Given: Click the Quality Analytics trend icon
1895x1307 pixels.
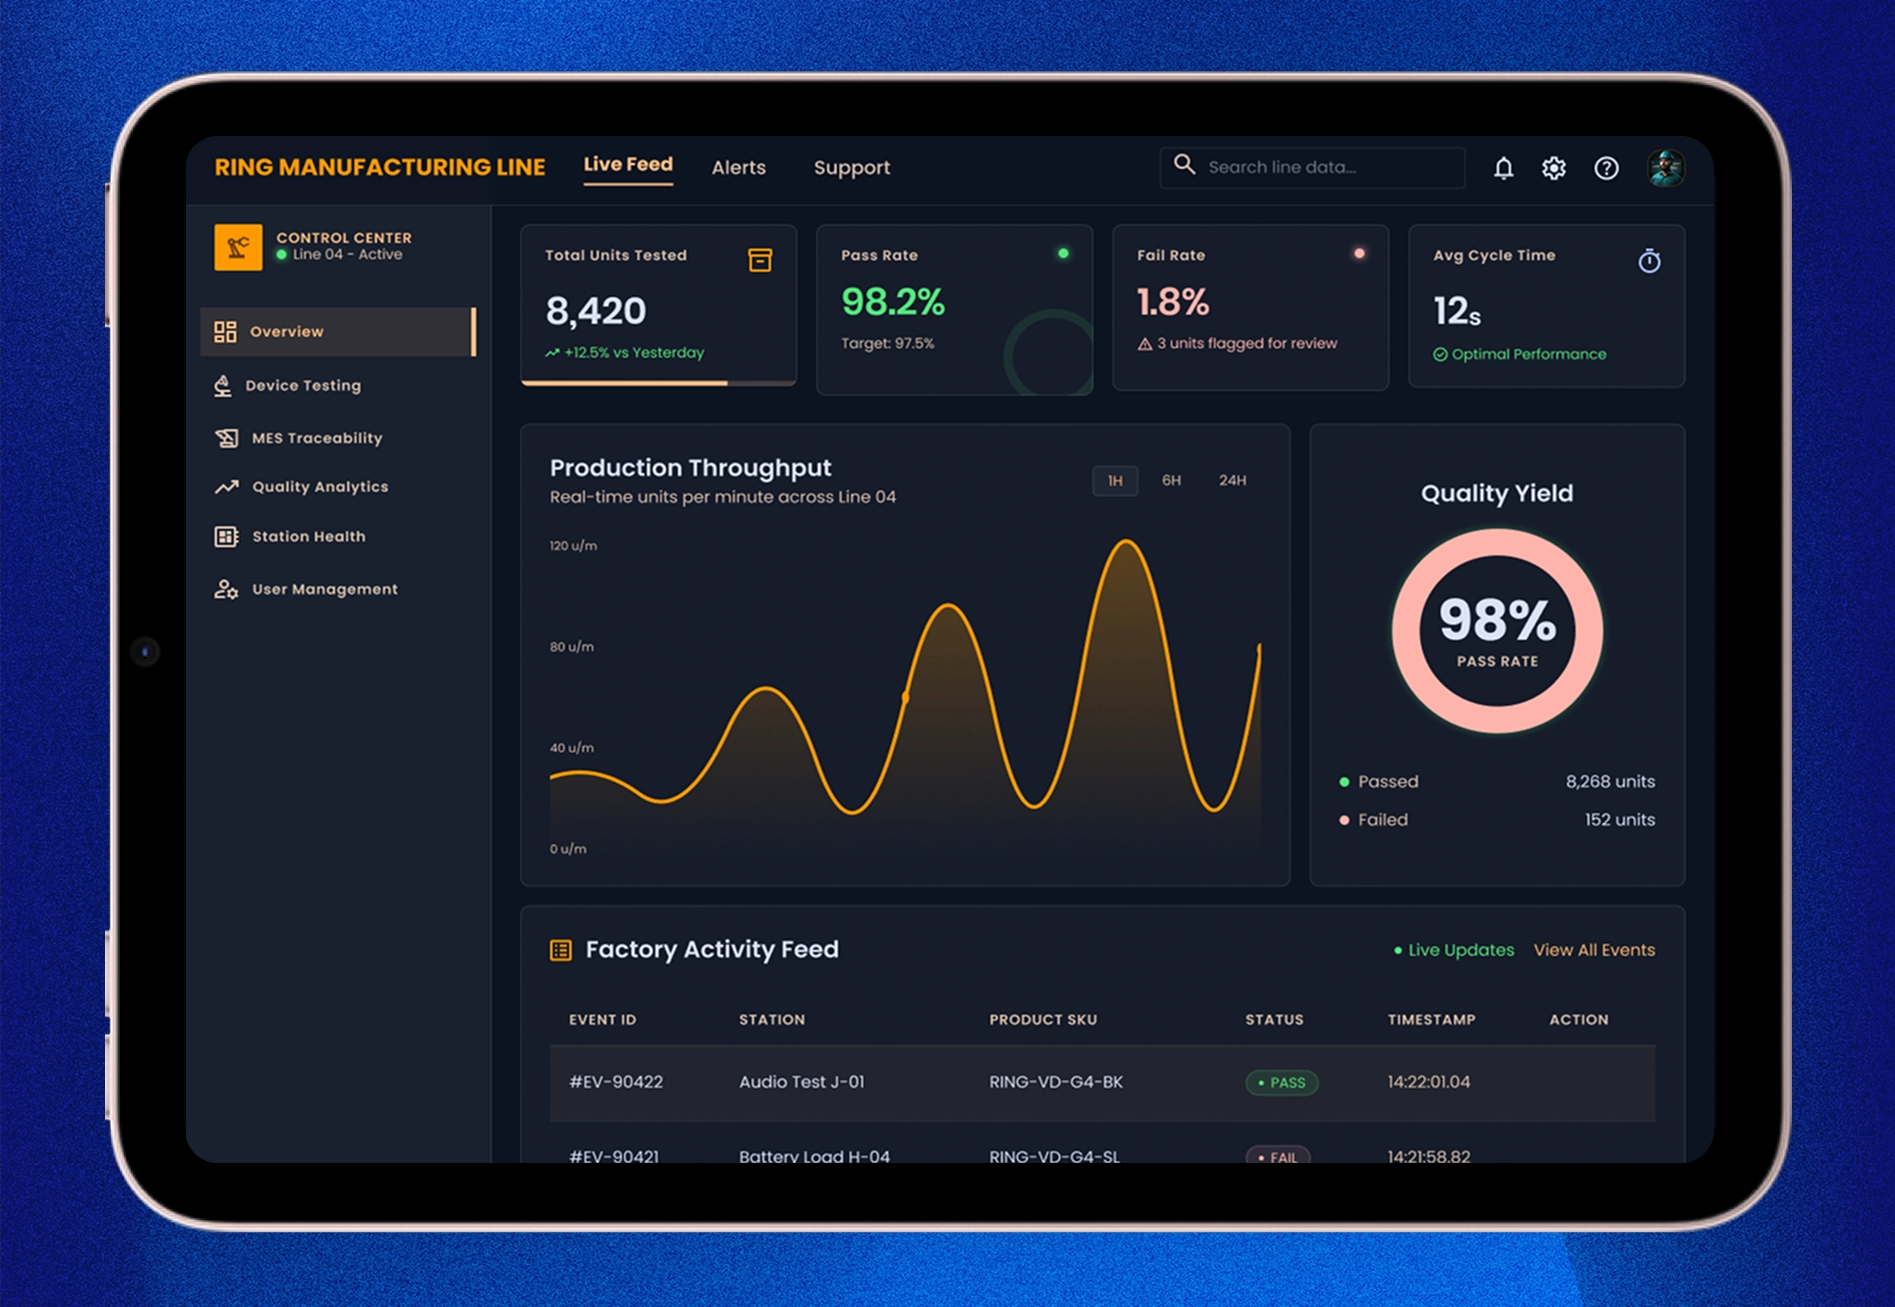Looking at the screenshot, I should coord(226,487).
